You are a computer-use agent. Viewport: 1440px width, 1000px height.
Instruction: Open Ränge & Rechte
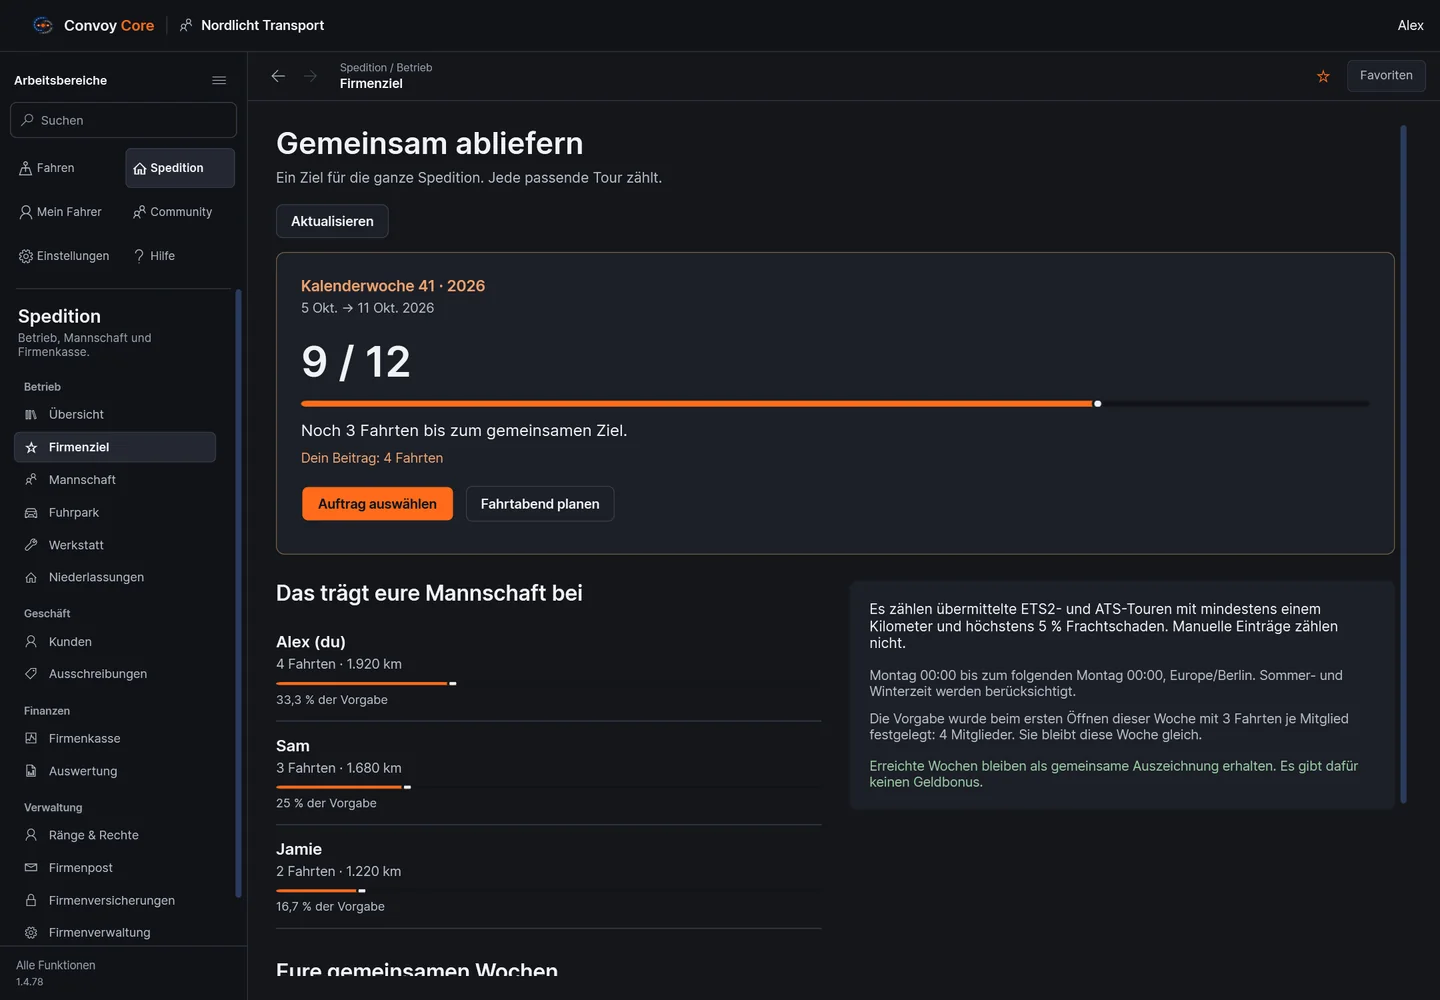coord(115,835)
